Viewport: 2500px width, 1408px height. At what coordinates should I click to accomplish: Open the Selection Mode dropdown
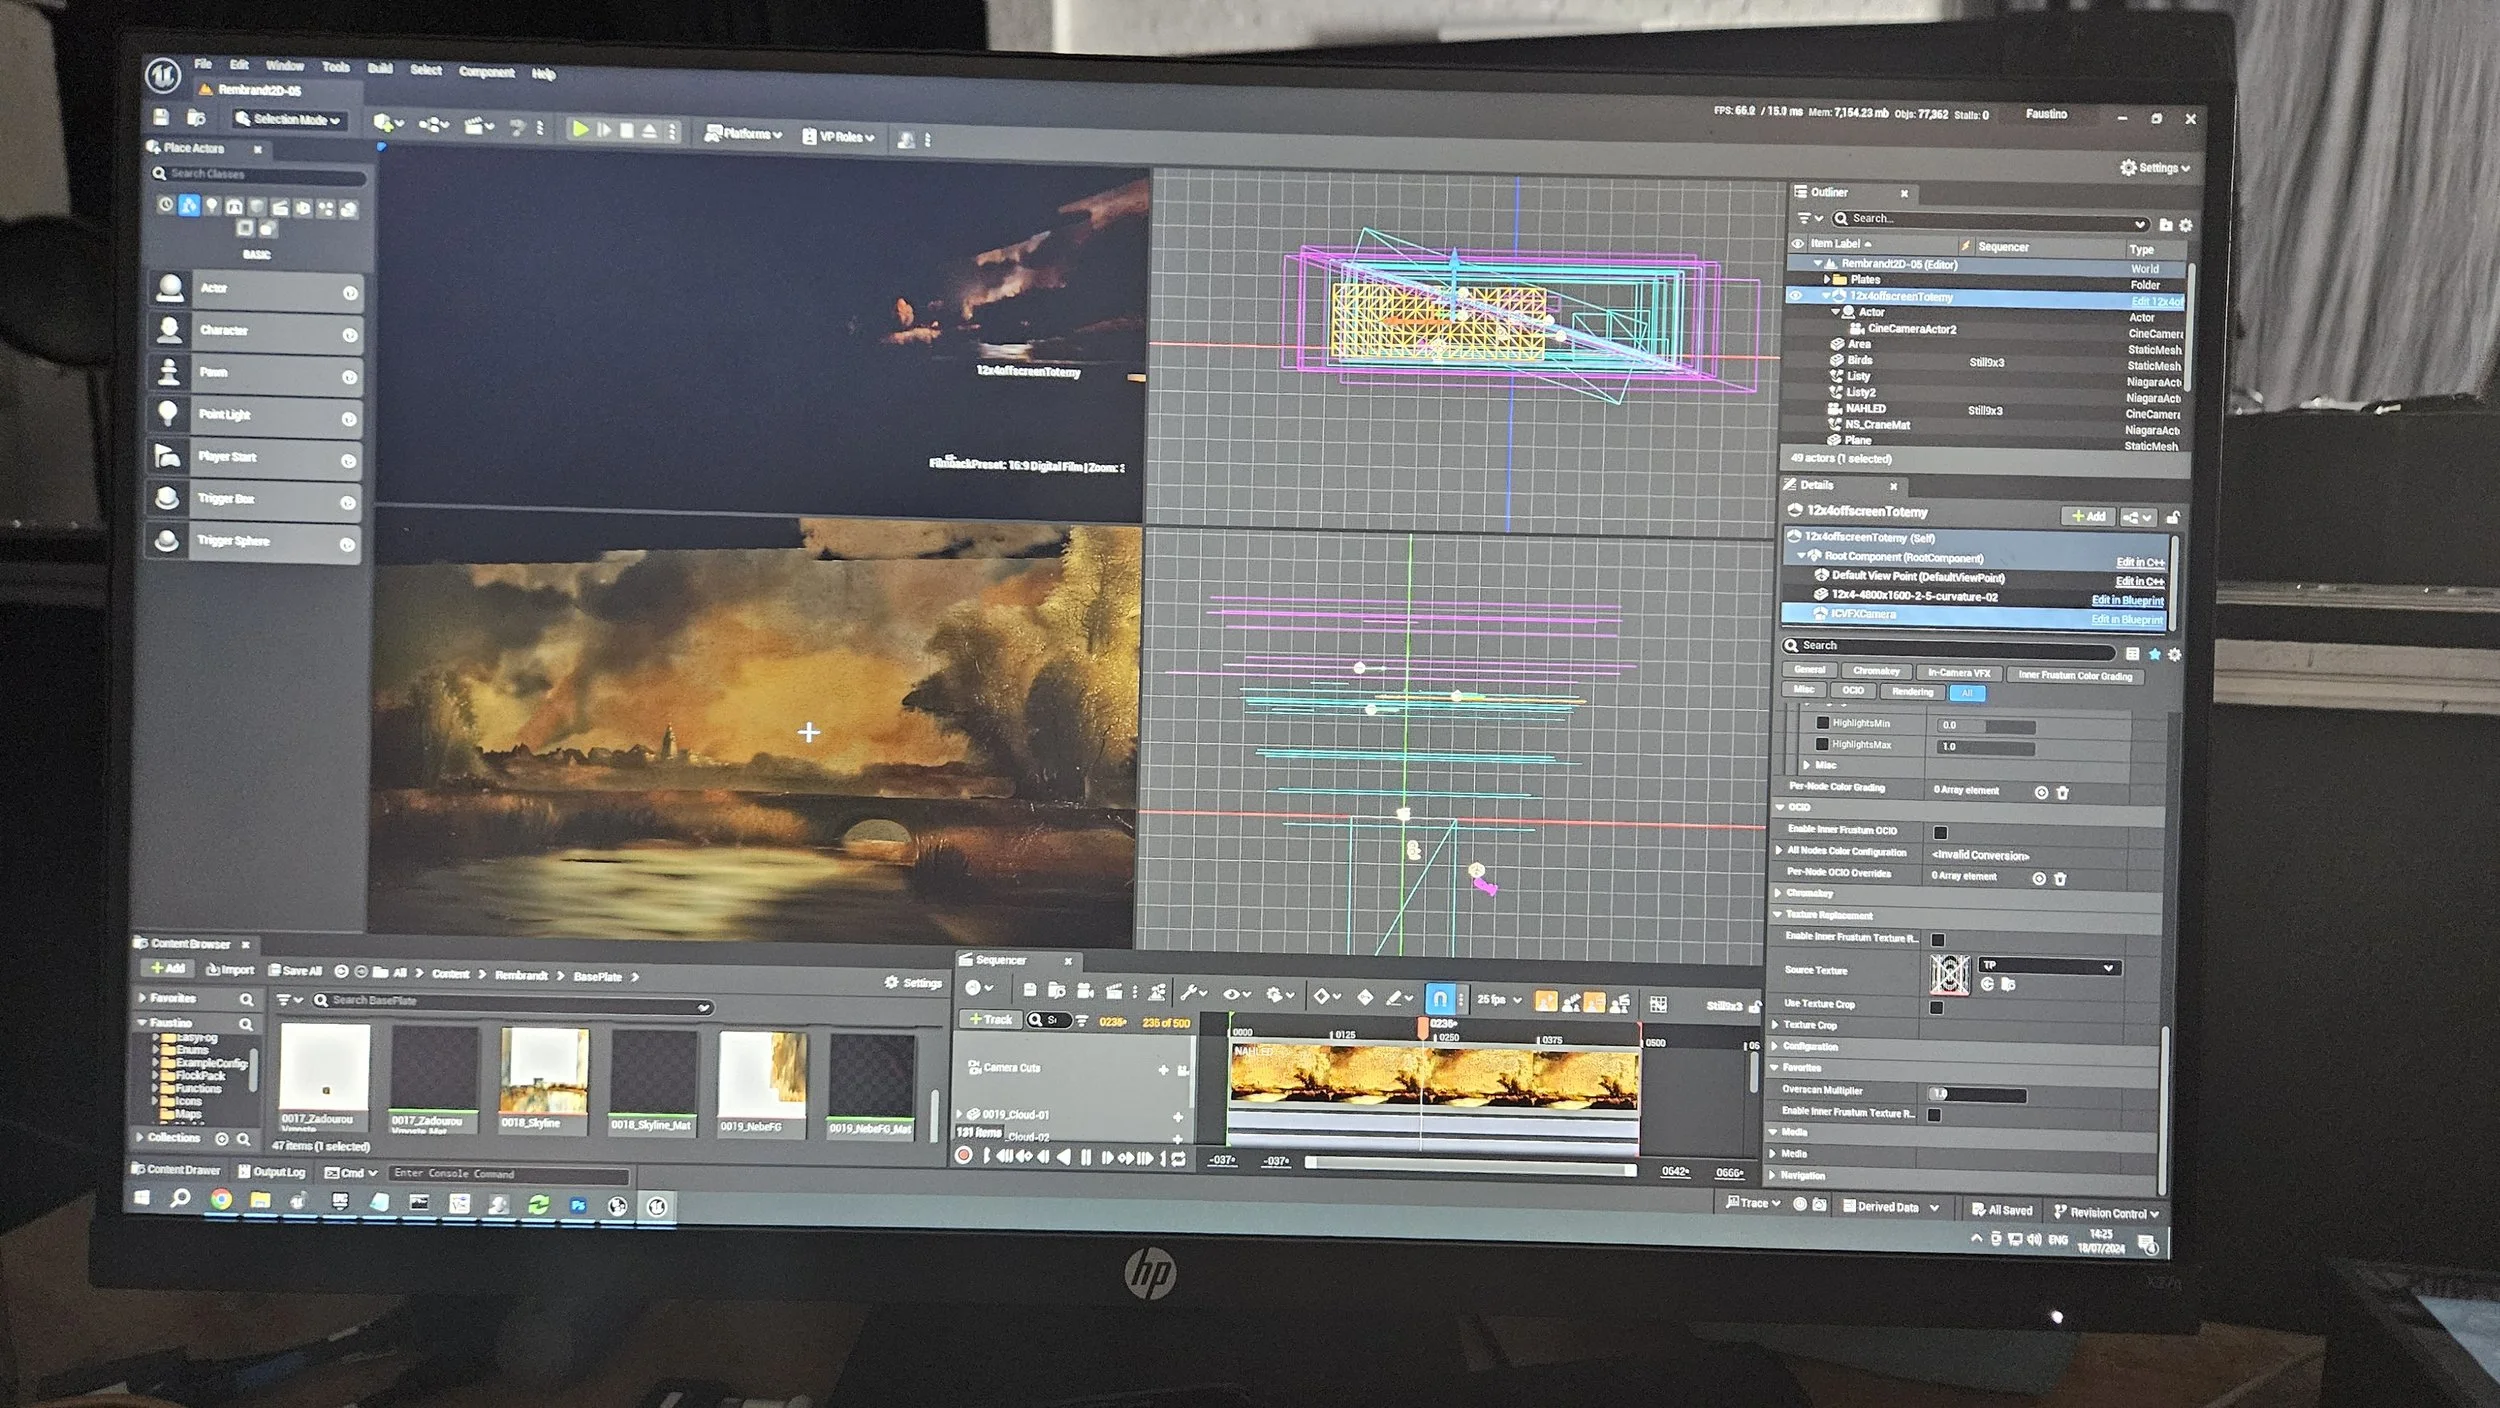pos(288,120)
